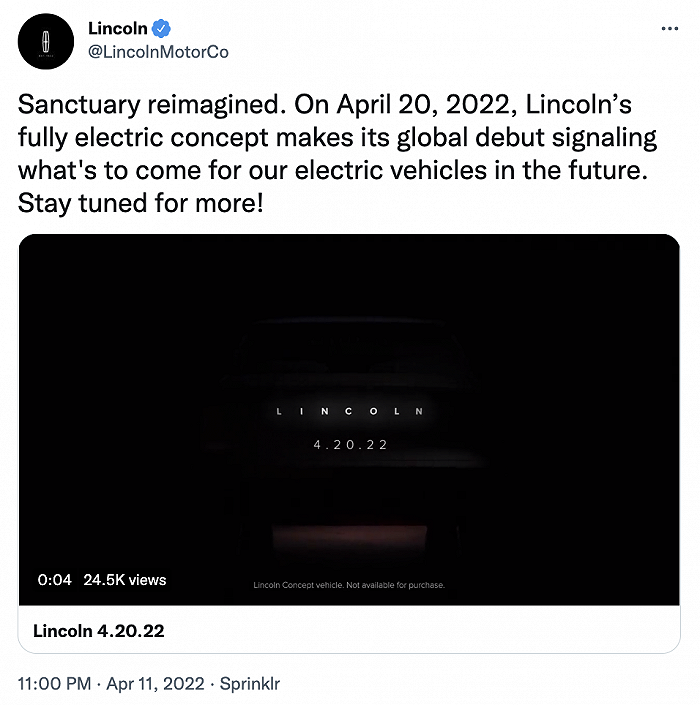Viewport: 700px width, 705px height.
Task: Click the 0:04 video duration label
Action: [x=54, y=580]
